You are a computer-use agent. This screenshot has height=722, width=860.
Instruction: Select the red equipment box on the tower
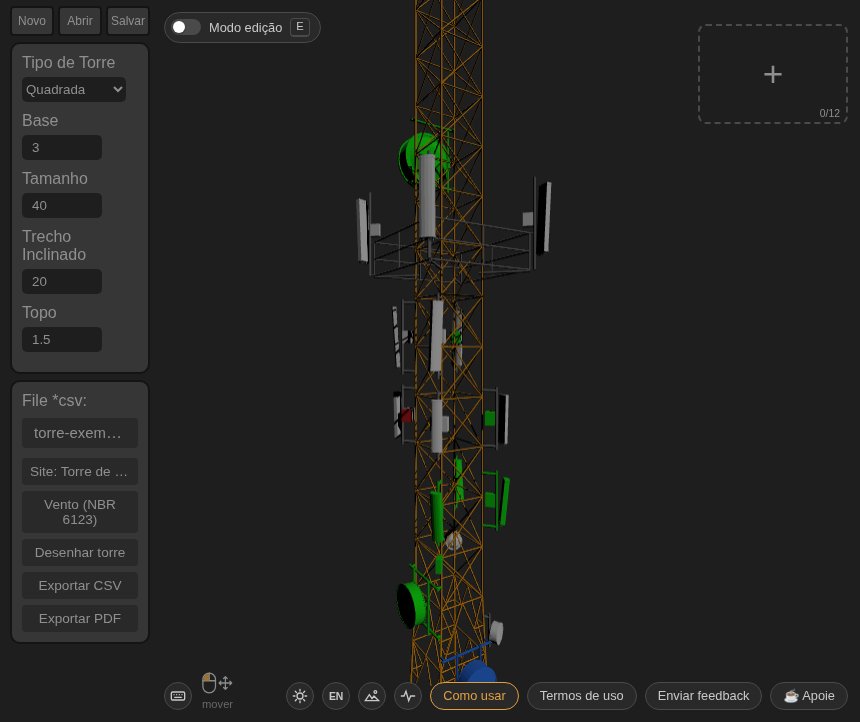coord(406,415)
